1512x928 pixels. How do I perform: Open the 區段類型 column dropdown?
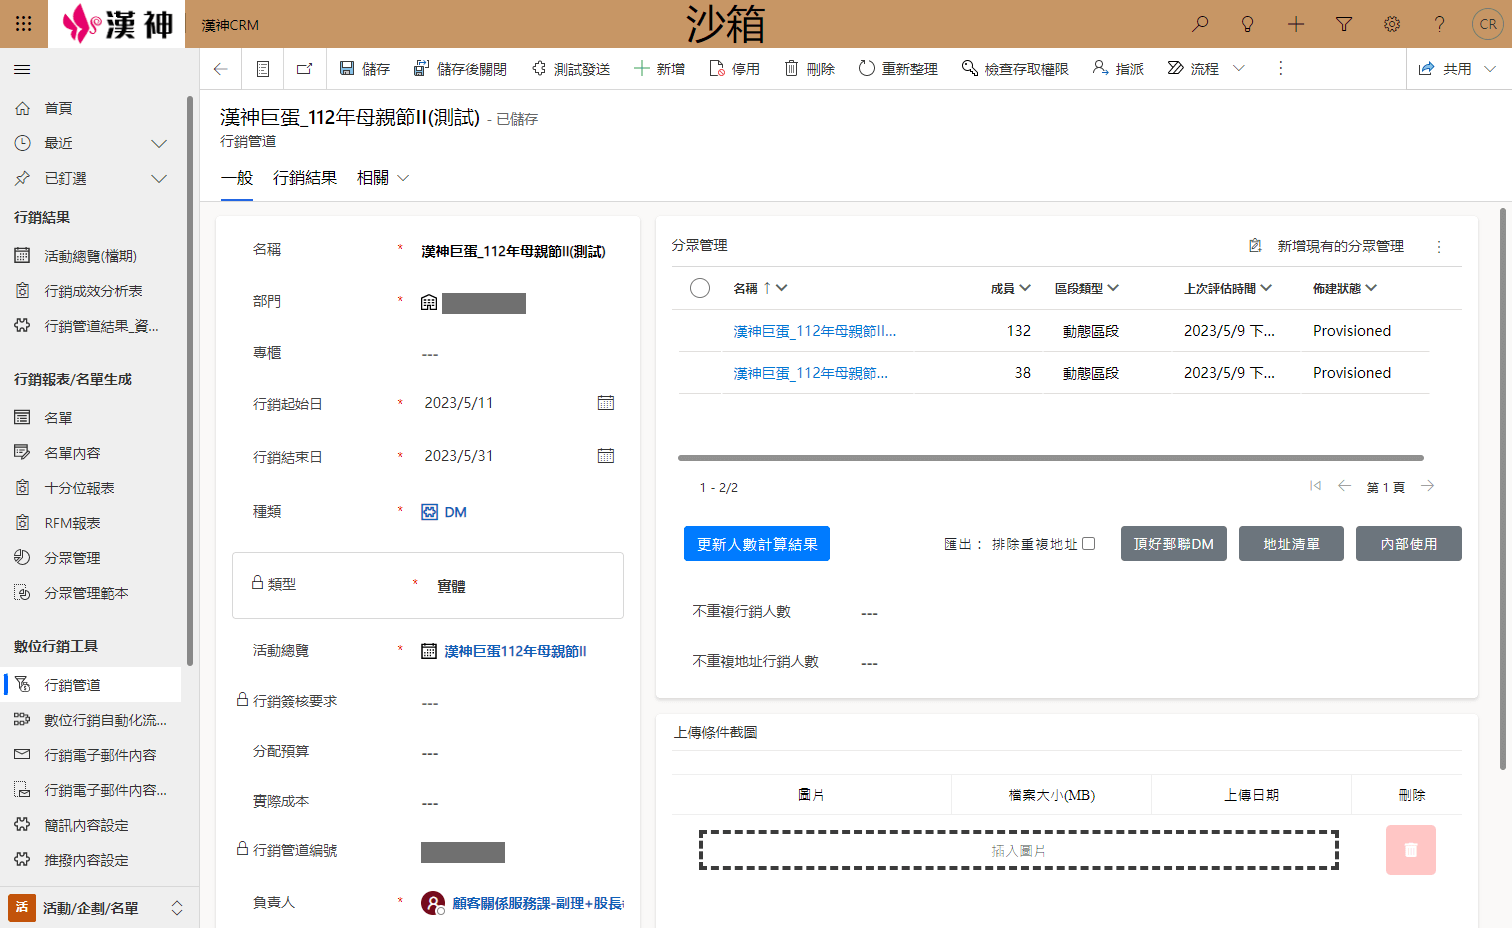click(x=1113, y=288)
